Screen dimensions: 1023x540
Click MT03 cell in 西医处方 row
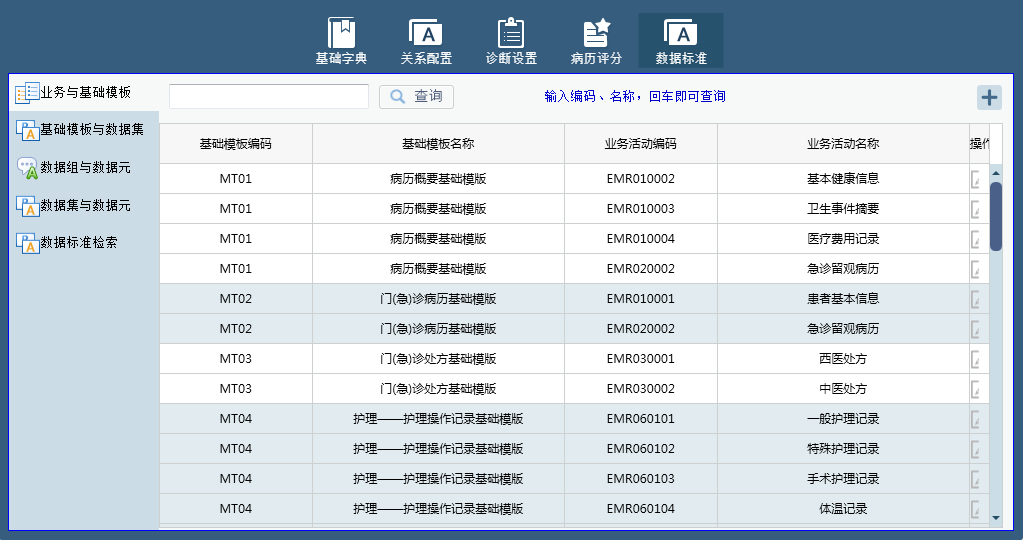(x=236, y=359)
